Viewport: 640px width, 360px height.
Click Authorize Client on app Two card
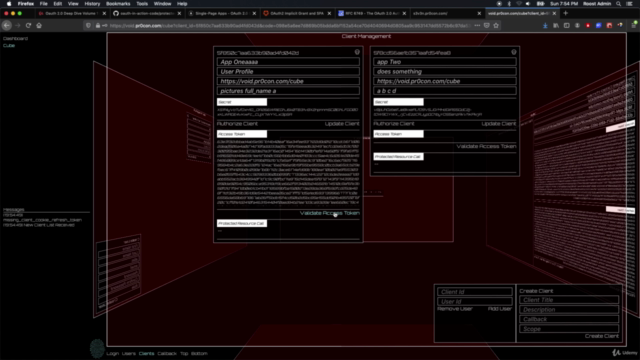coord(394,124)
